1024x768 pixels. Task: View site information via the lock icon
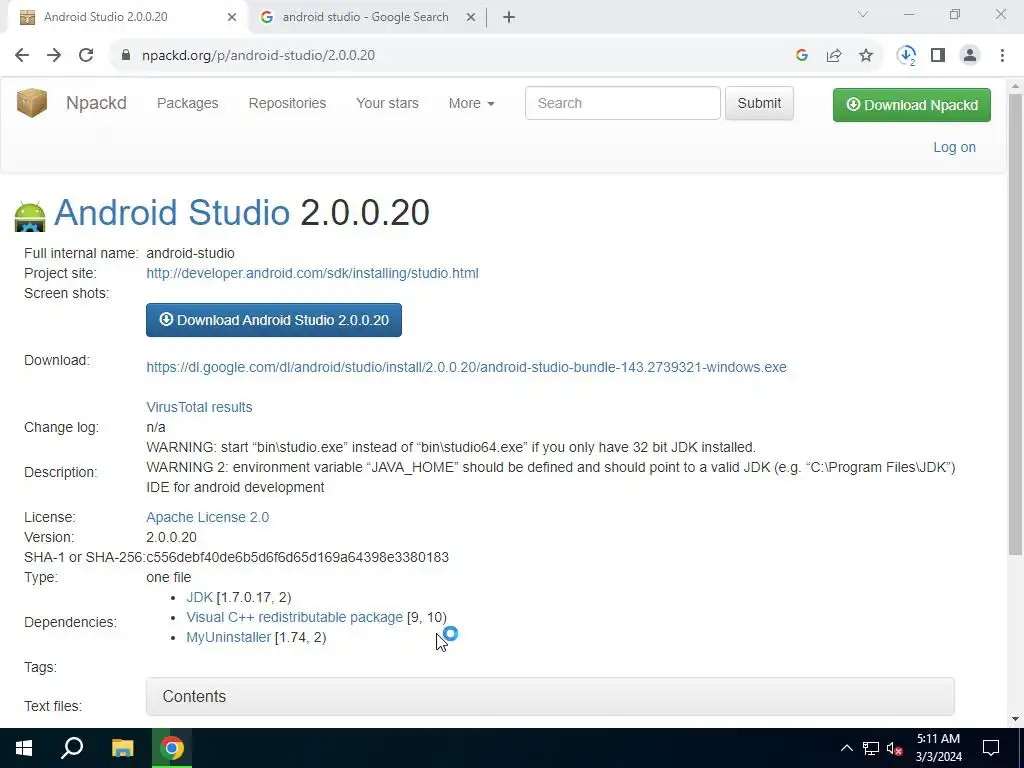[x=126, y=56]
